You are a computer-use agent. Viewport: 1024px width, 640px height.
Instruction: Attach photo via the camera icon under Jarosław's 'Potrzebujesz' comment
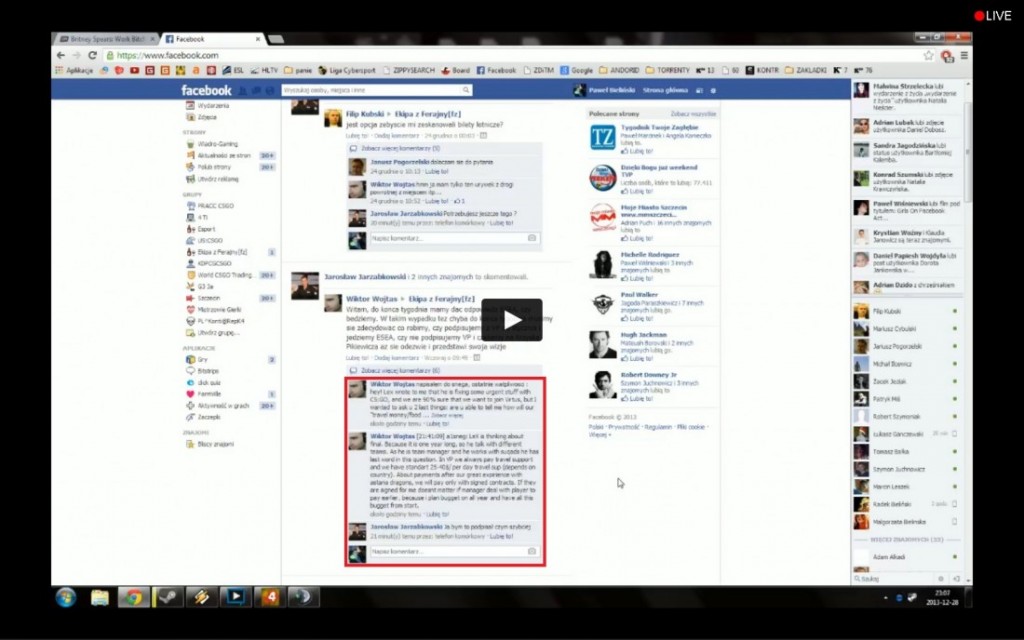(x=532, y=238)
